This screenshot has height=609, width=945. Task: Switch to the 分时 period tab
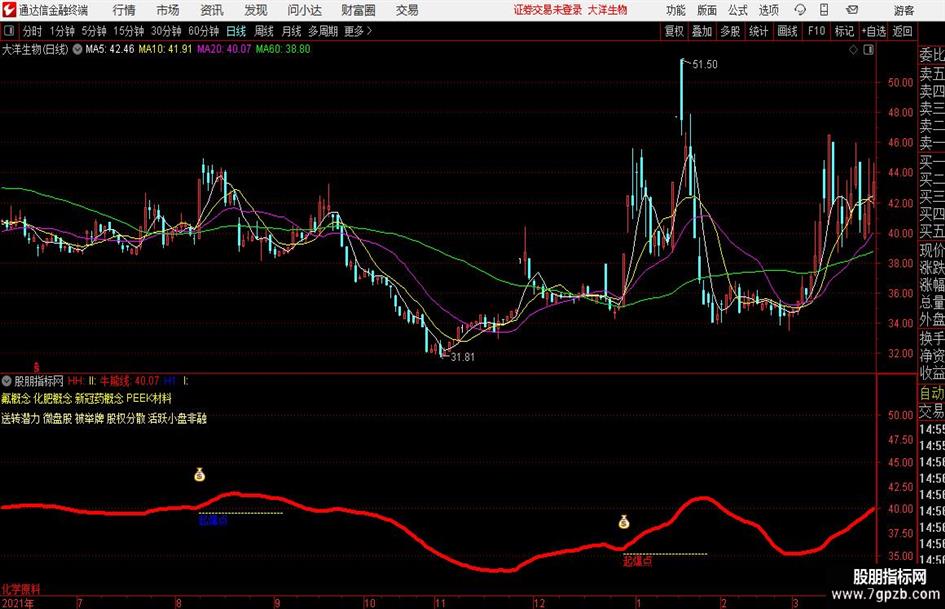[33, 31]
